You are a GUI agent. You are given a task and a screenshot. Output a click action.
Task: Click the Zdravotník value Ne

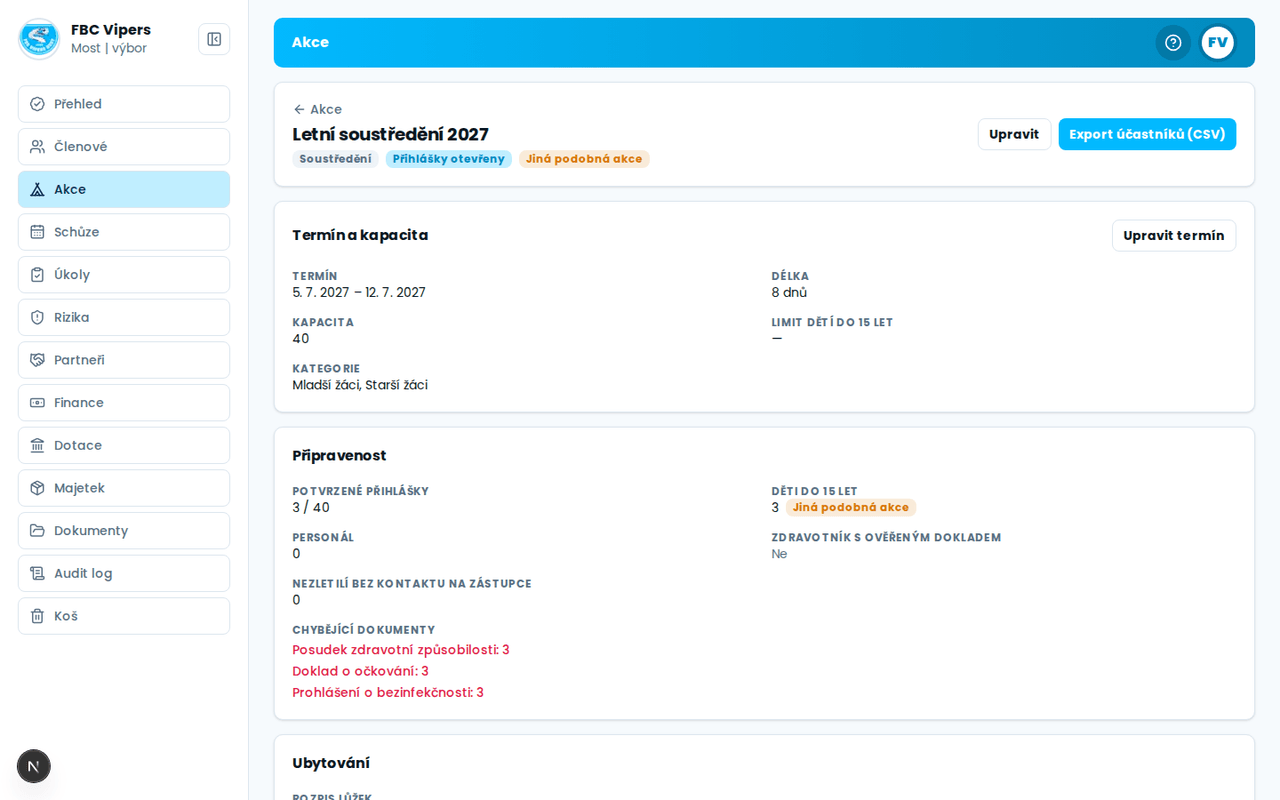779,553
